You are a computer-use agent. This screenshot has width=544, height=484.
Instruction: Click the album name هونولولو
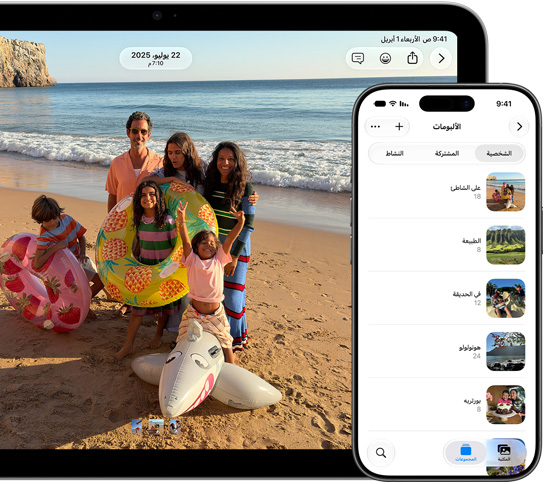[470, 347]
